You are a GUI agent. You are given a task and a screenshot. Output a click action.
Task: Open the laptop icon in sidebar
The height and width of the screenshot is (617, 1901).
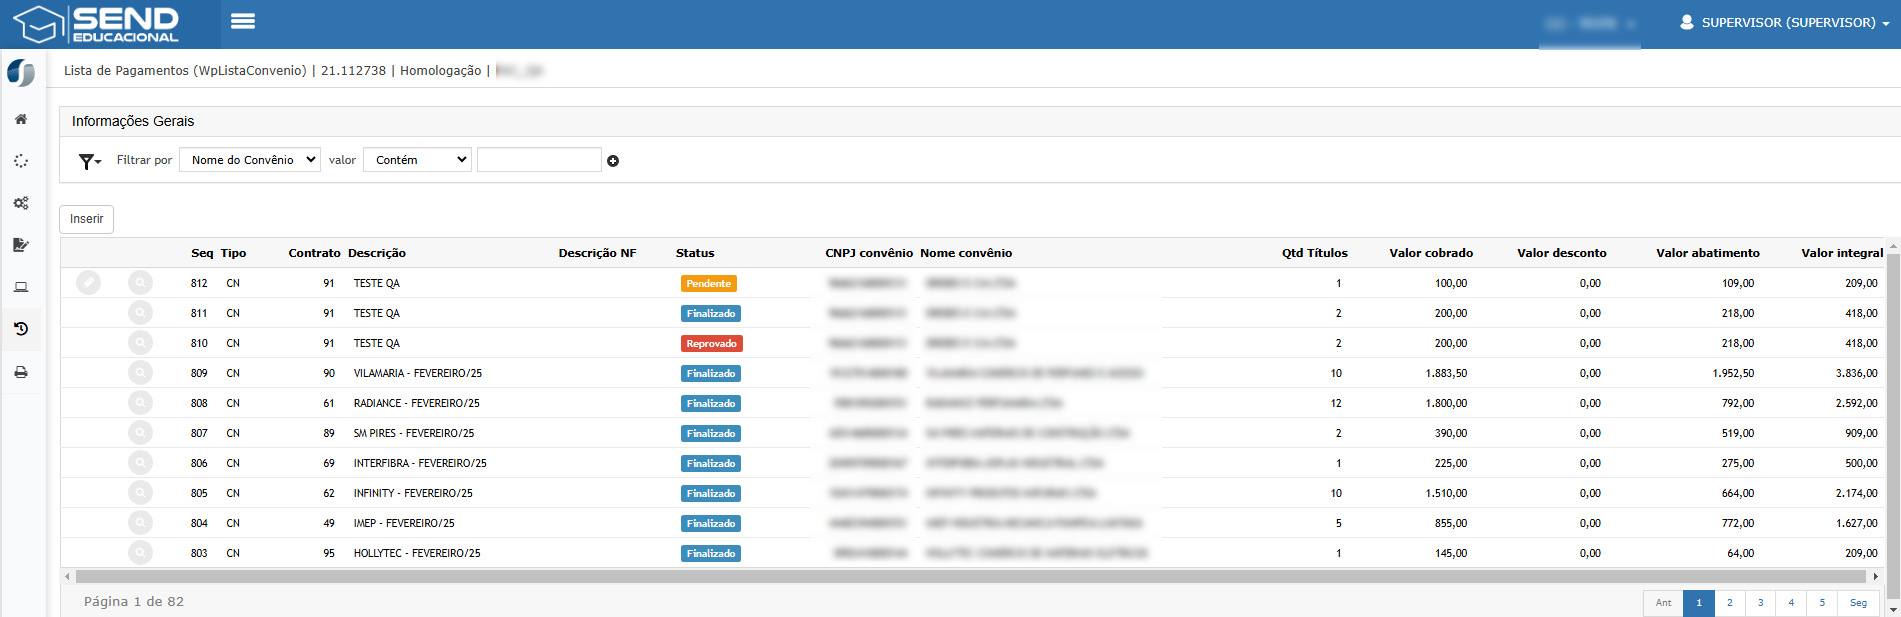(x=20, y=287)
